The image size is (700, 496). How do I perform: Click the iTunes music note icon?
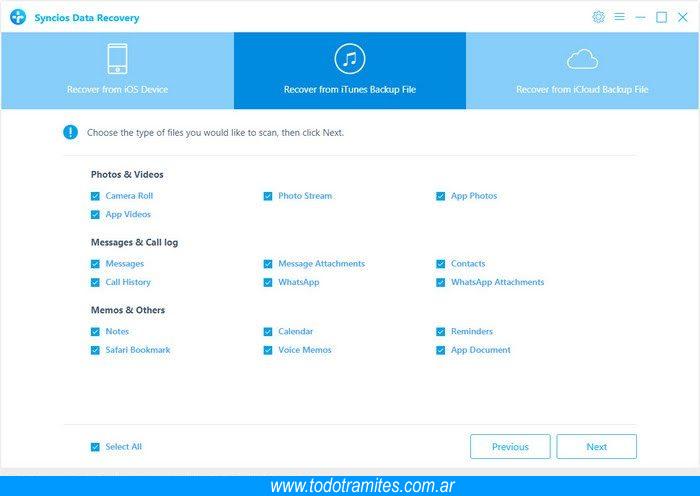coord(349,59)
